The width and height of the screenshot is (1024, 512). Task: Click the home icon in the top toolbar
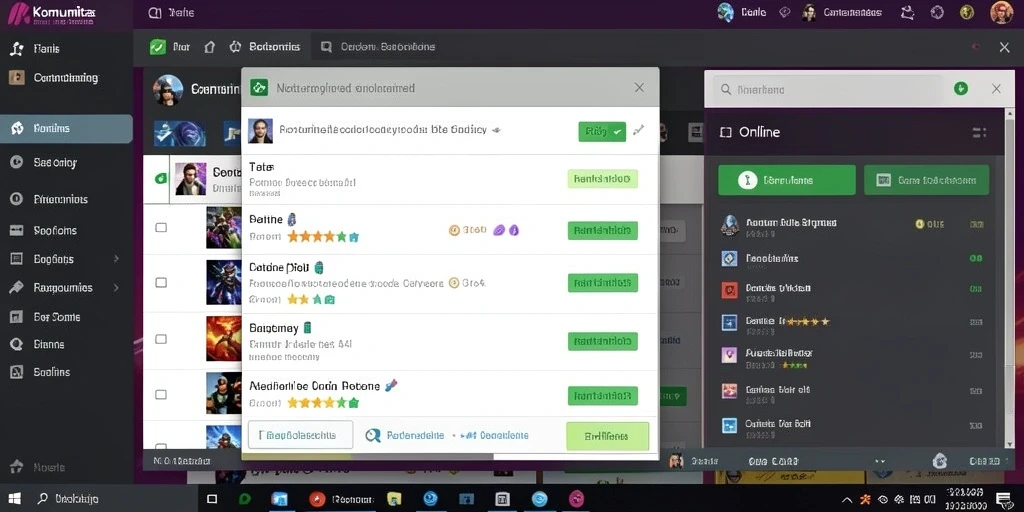pos(210,47)
